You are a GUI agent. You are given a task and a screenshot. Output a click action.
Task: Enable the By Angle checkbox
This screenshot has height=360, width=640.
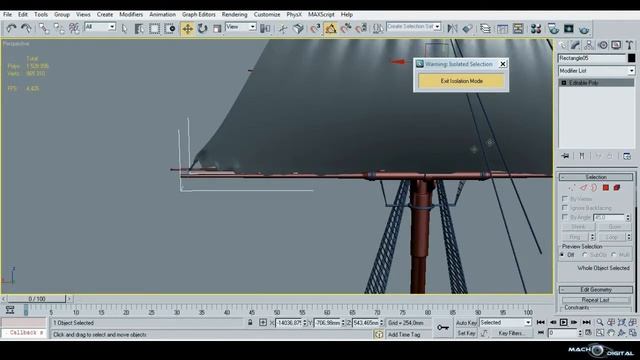pyautogui.click(x=565, y=217)
